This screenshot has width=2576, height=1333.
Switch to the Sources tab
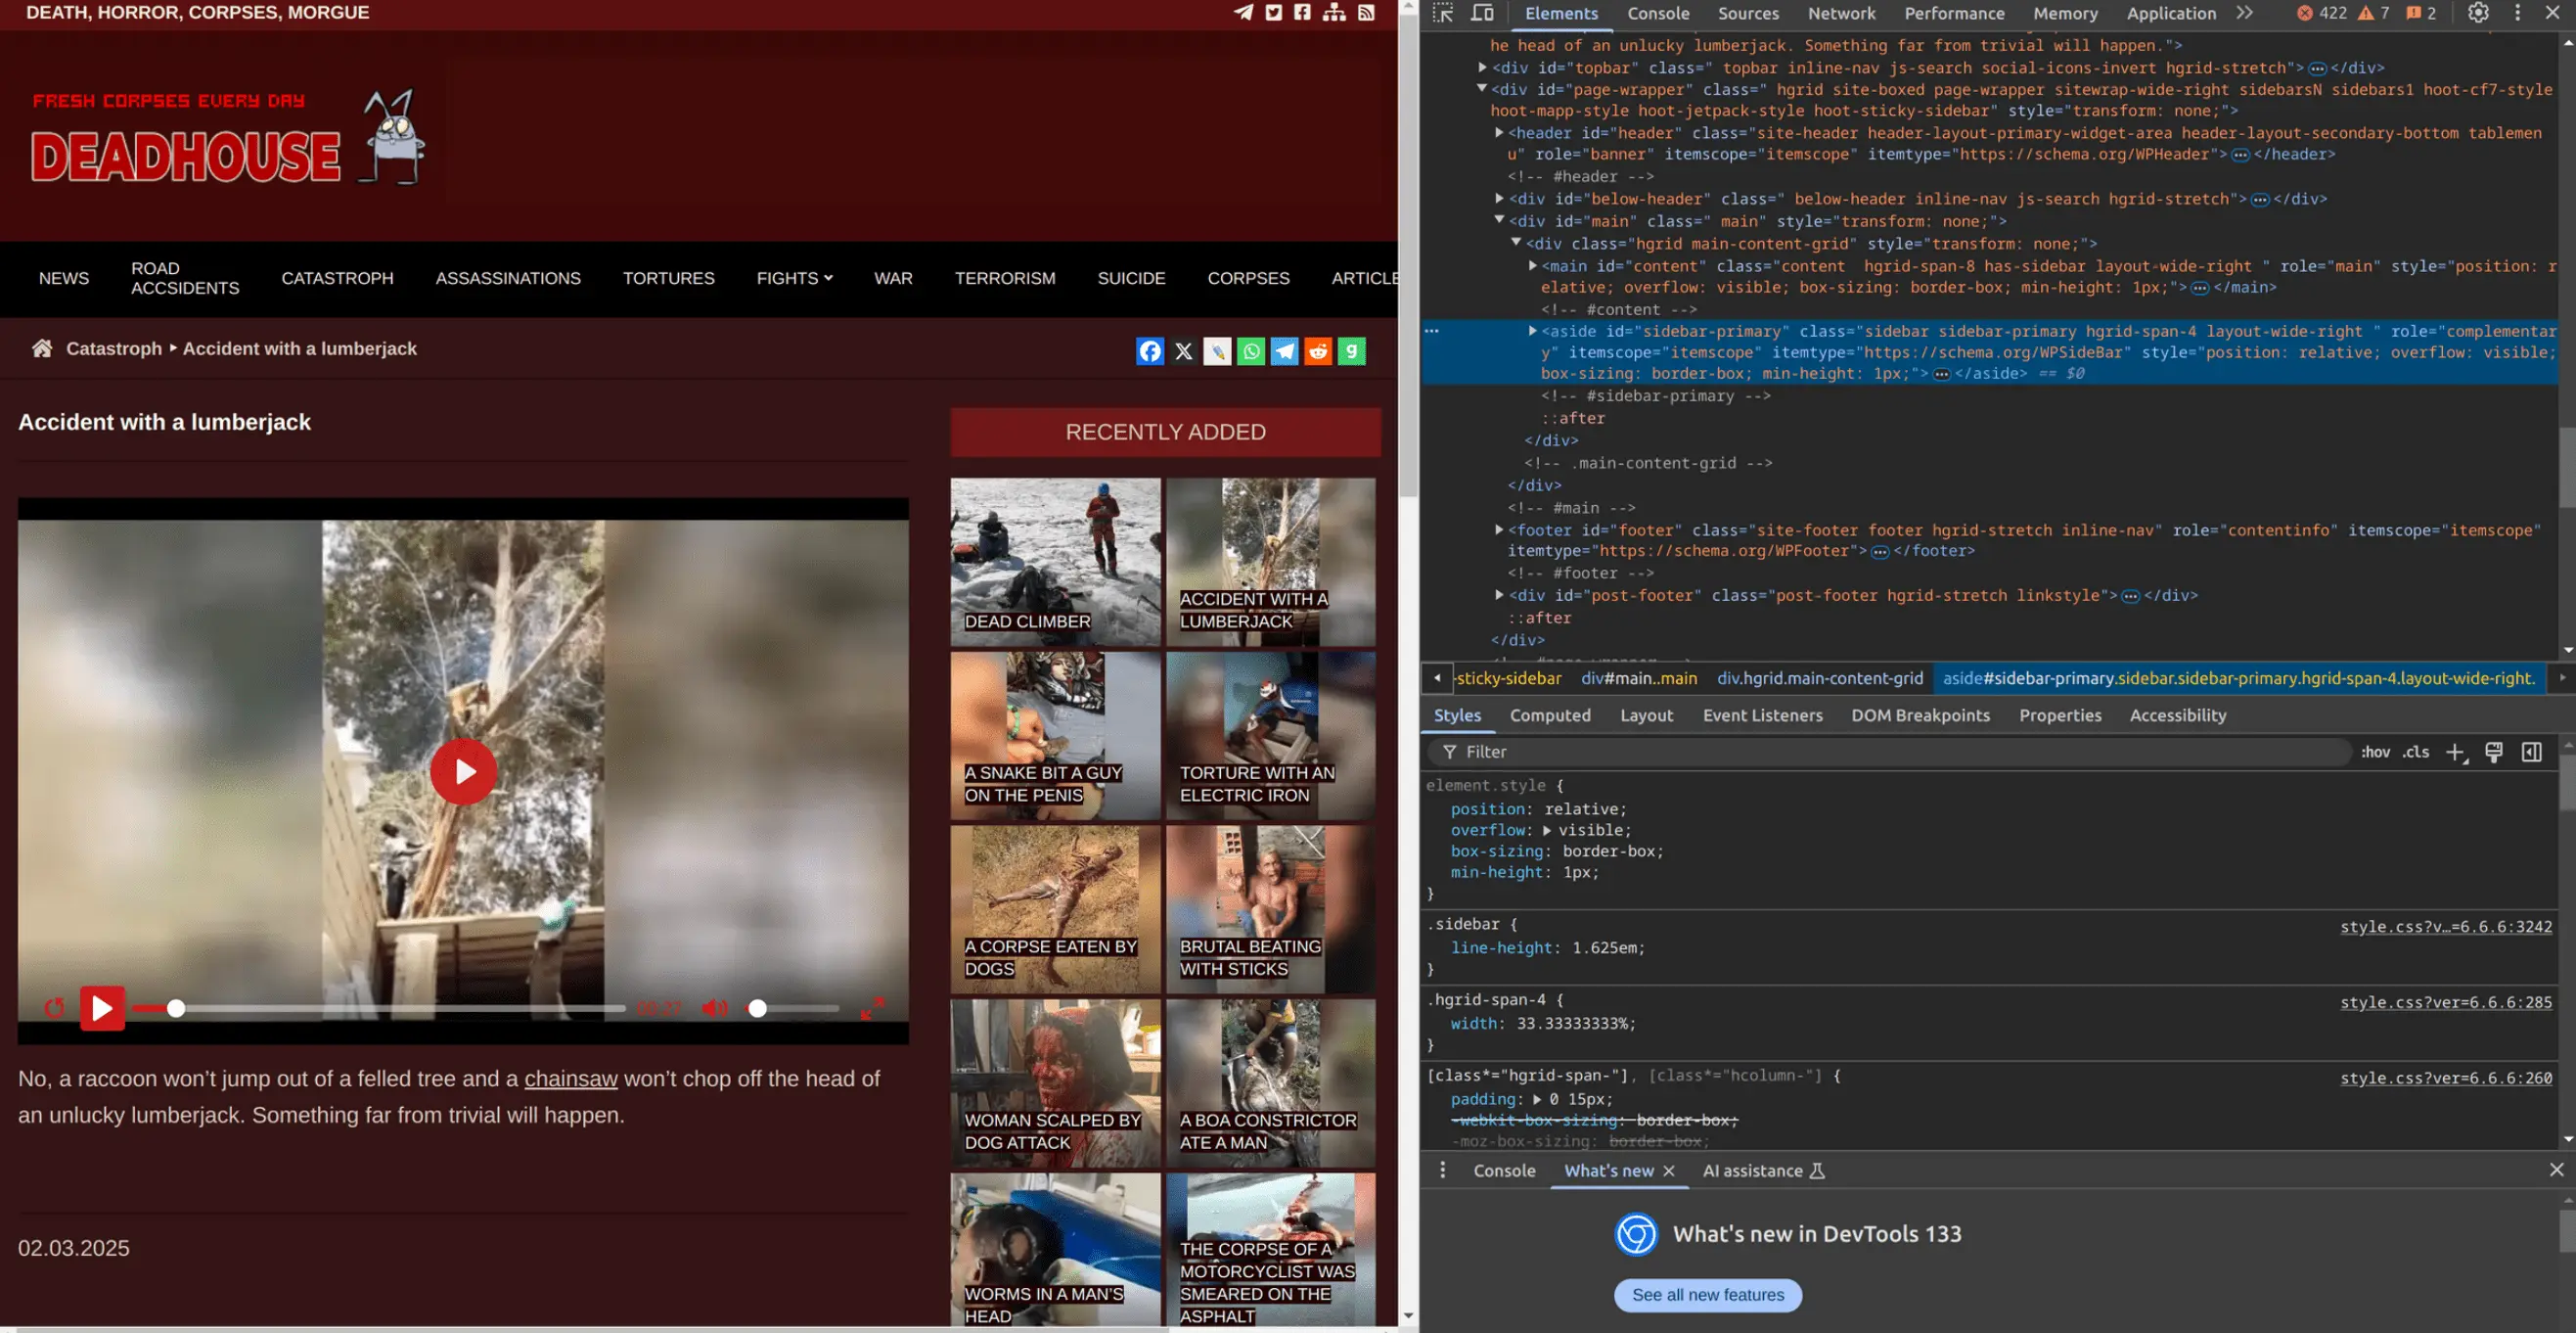(x=1748, y=13)
